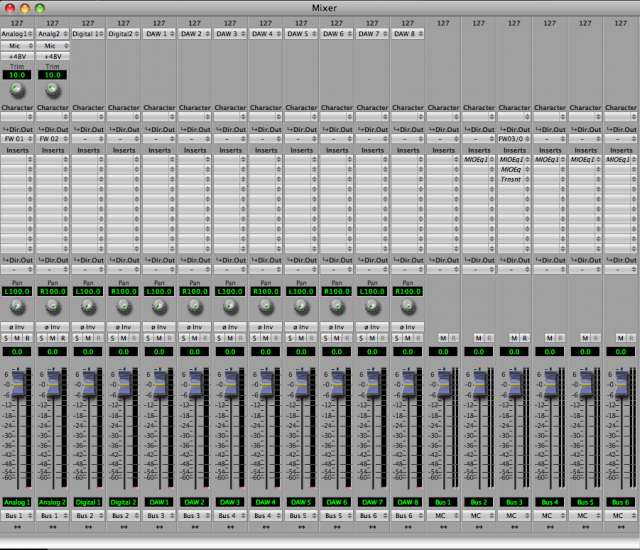Click the Trim knob on the Analog 2 strip
This screenshot has height=550, width=640.
pyautogui.click(x=53, y=90)
